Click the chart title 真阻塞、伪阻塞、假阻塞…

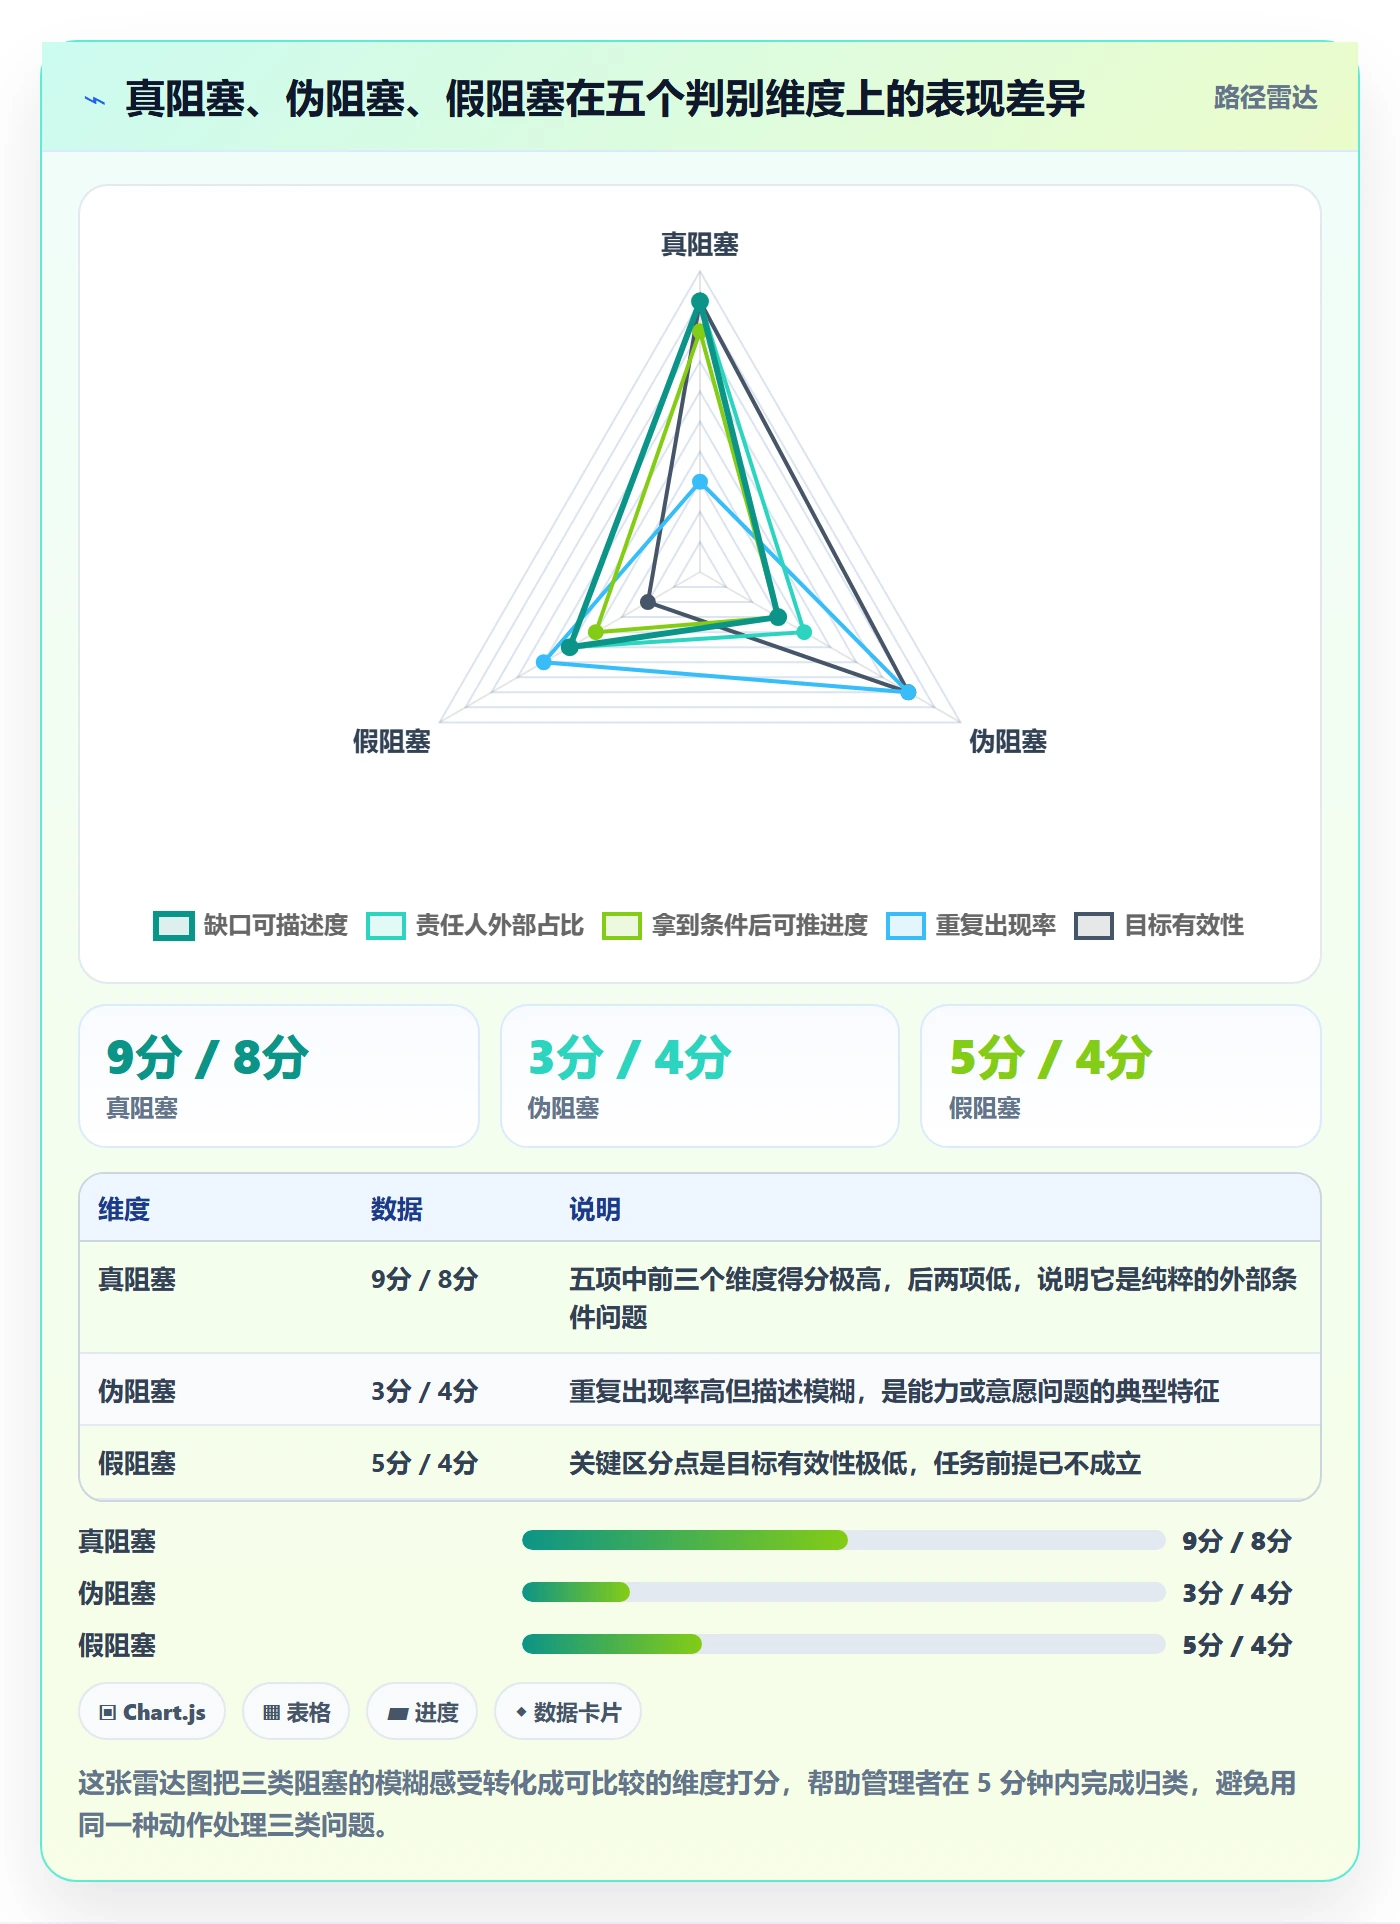(x=605, y=99)
